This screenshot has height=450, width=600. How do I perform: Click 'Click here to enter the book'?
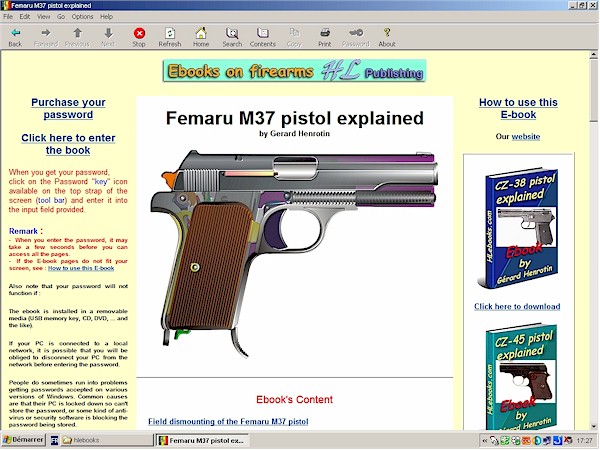pyautogui.click(x=68, y=144)
